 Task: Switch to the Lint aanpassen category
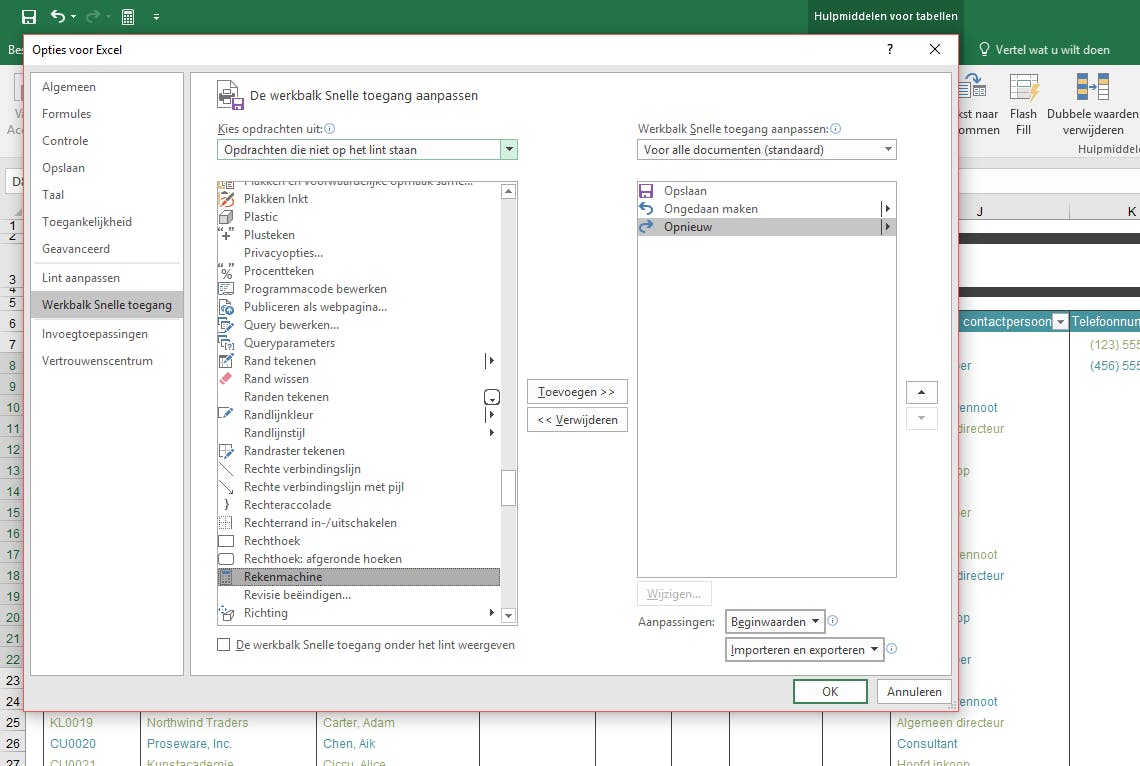click(x=81, y=278)
